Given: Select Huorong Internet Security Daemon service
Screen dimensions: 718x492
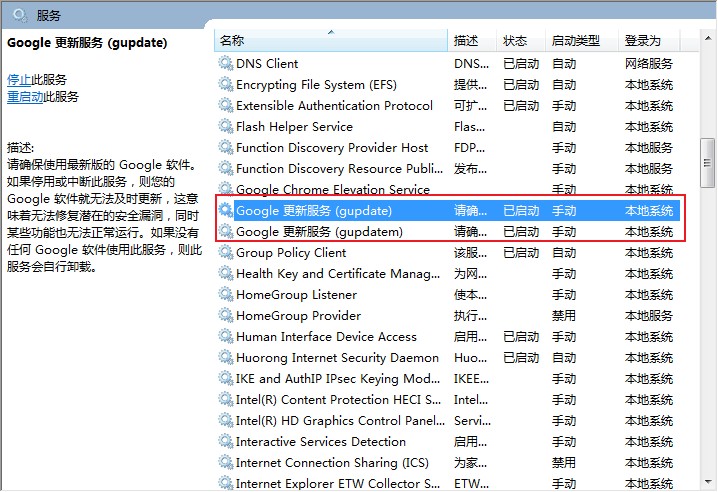Looking at the screenshot, I should coord(337,358).
